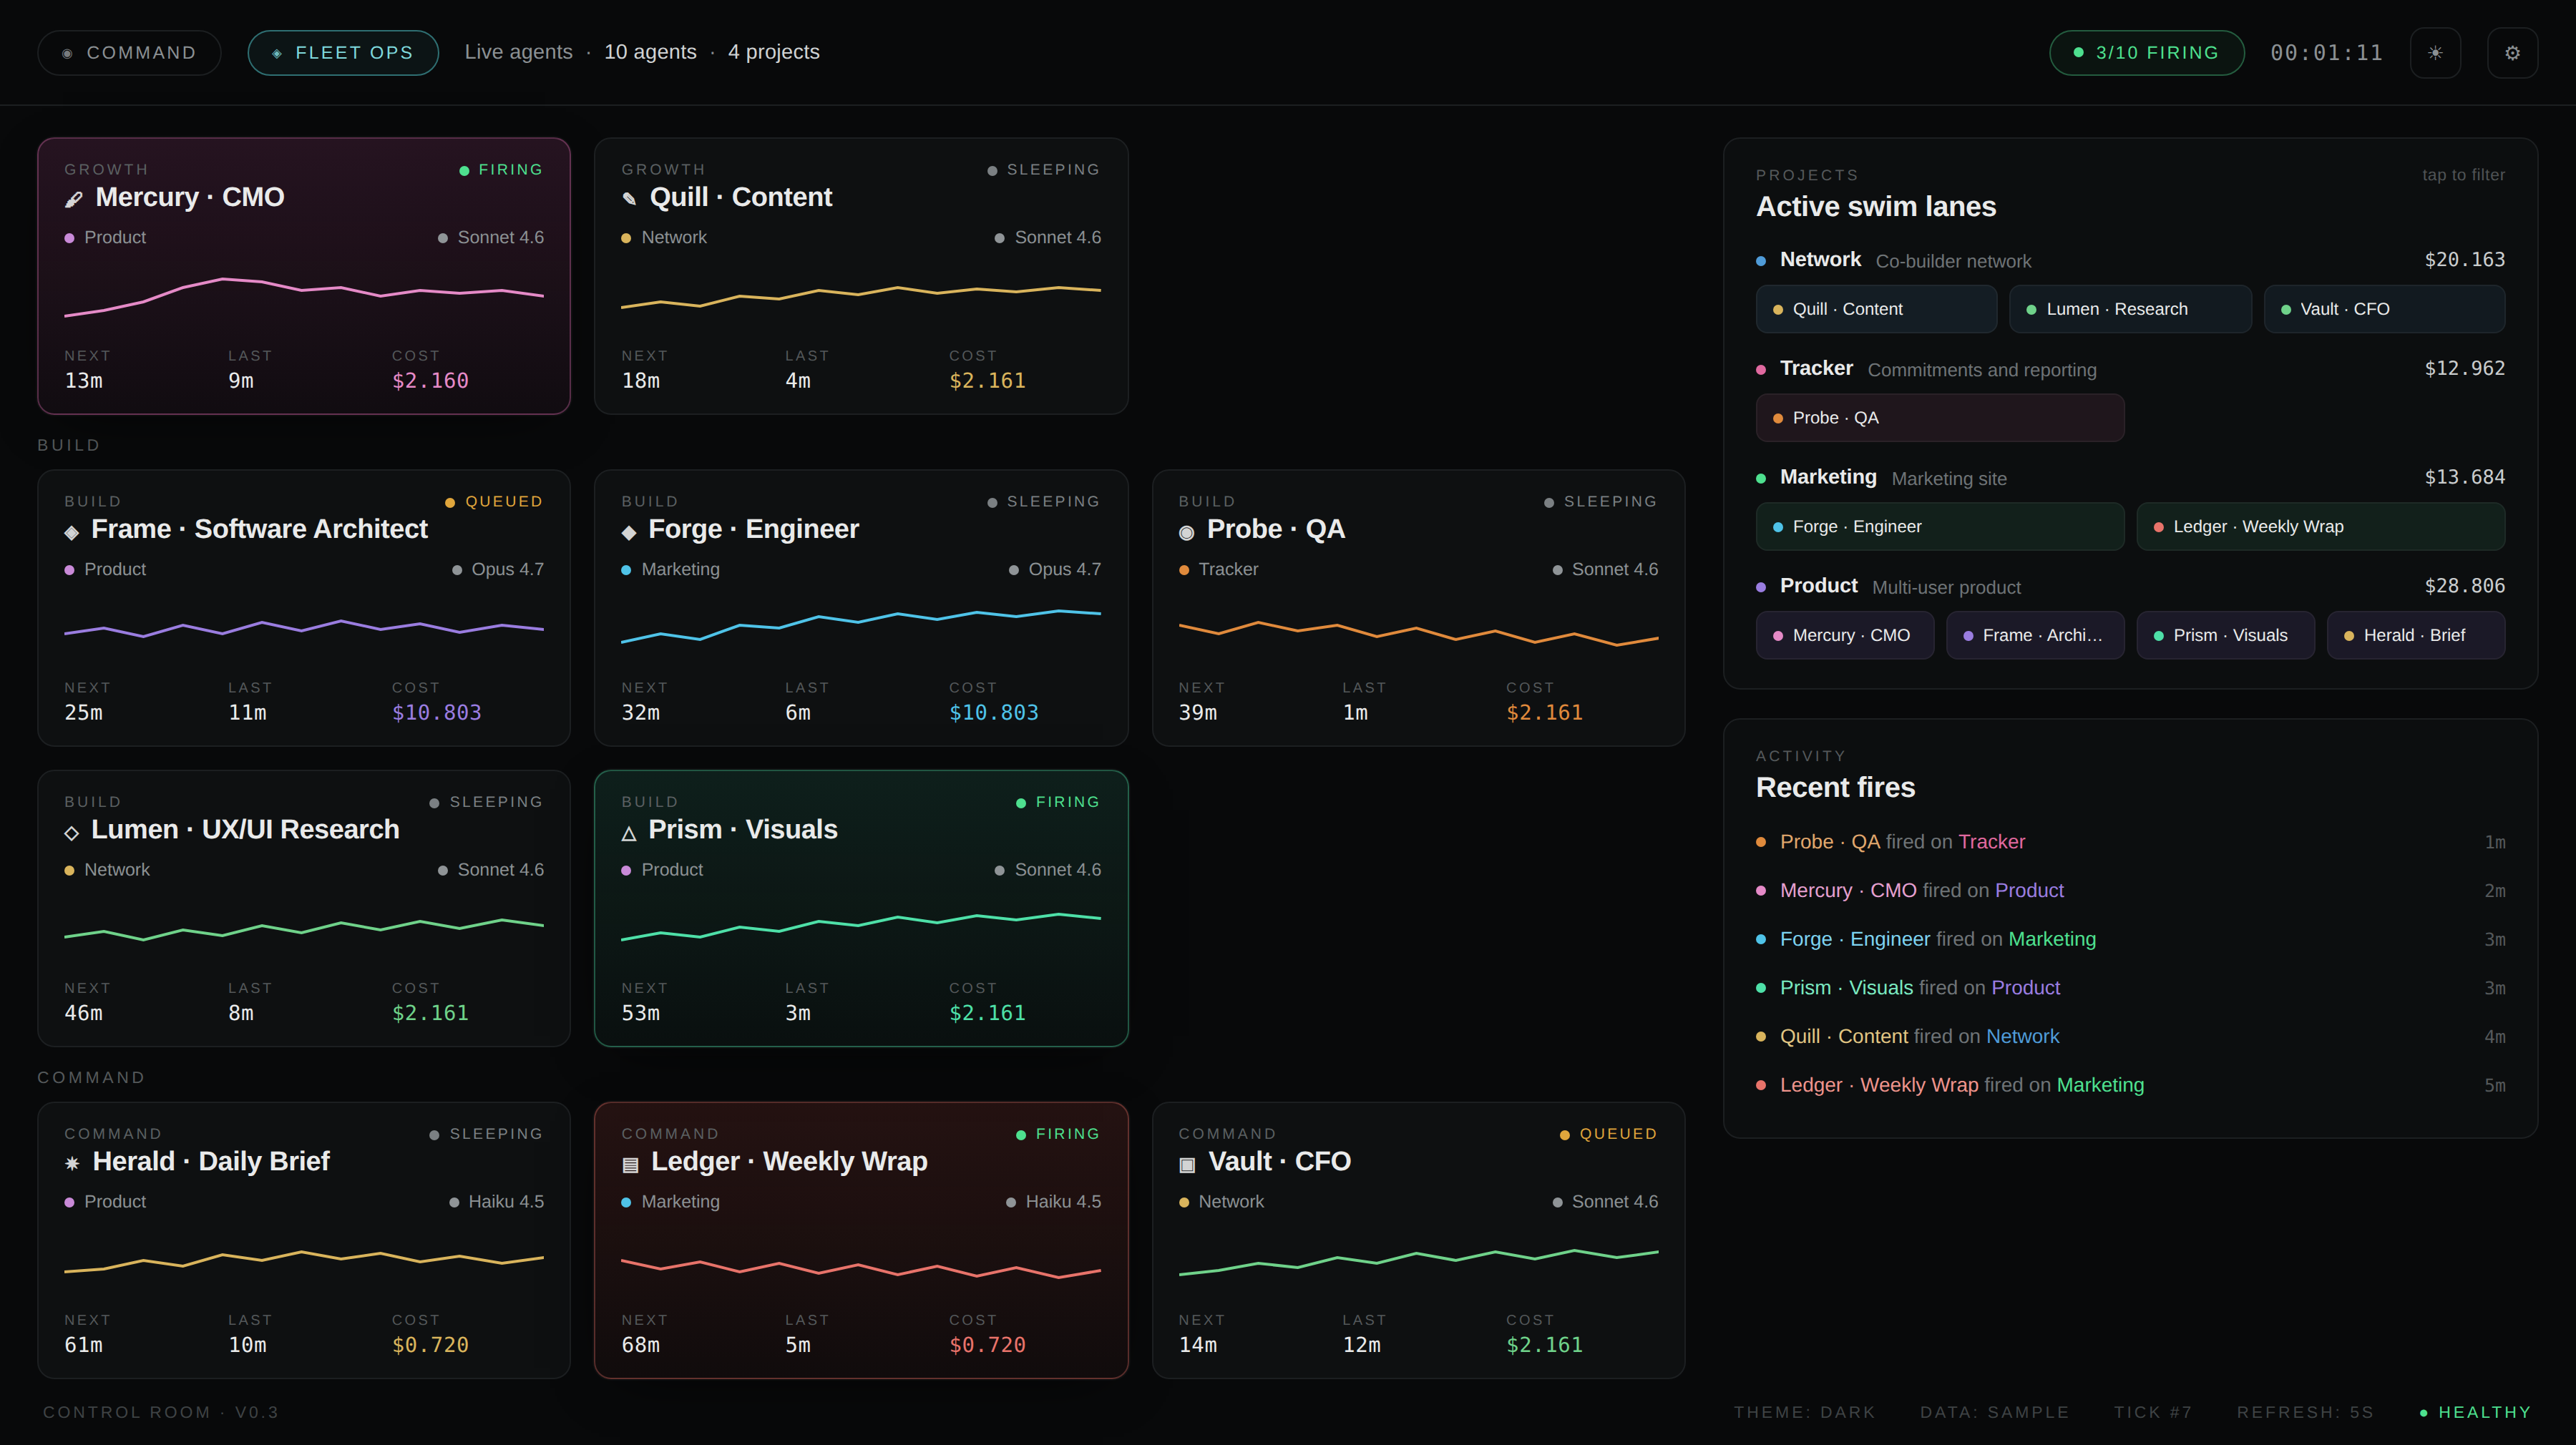The image size is (2576, 1445).
Task: Click the THEME: DARK footer entry
Action: click(1805, 1413)
